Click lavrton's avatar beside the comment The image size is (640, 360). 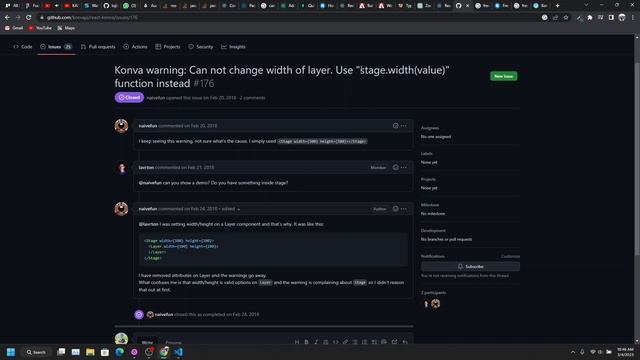(121, 168)
